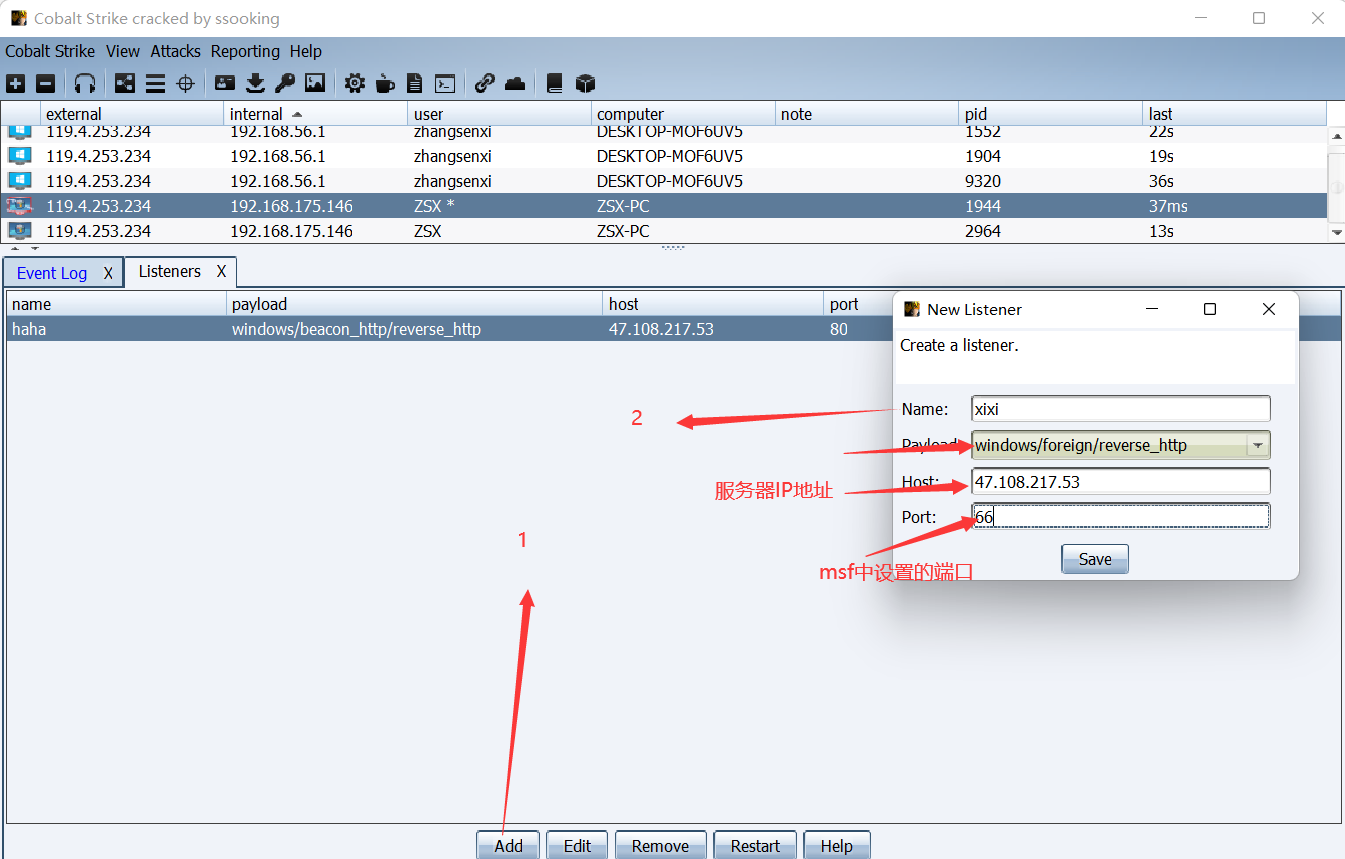Open the Help menu

coord(306,51)
